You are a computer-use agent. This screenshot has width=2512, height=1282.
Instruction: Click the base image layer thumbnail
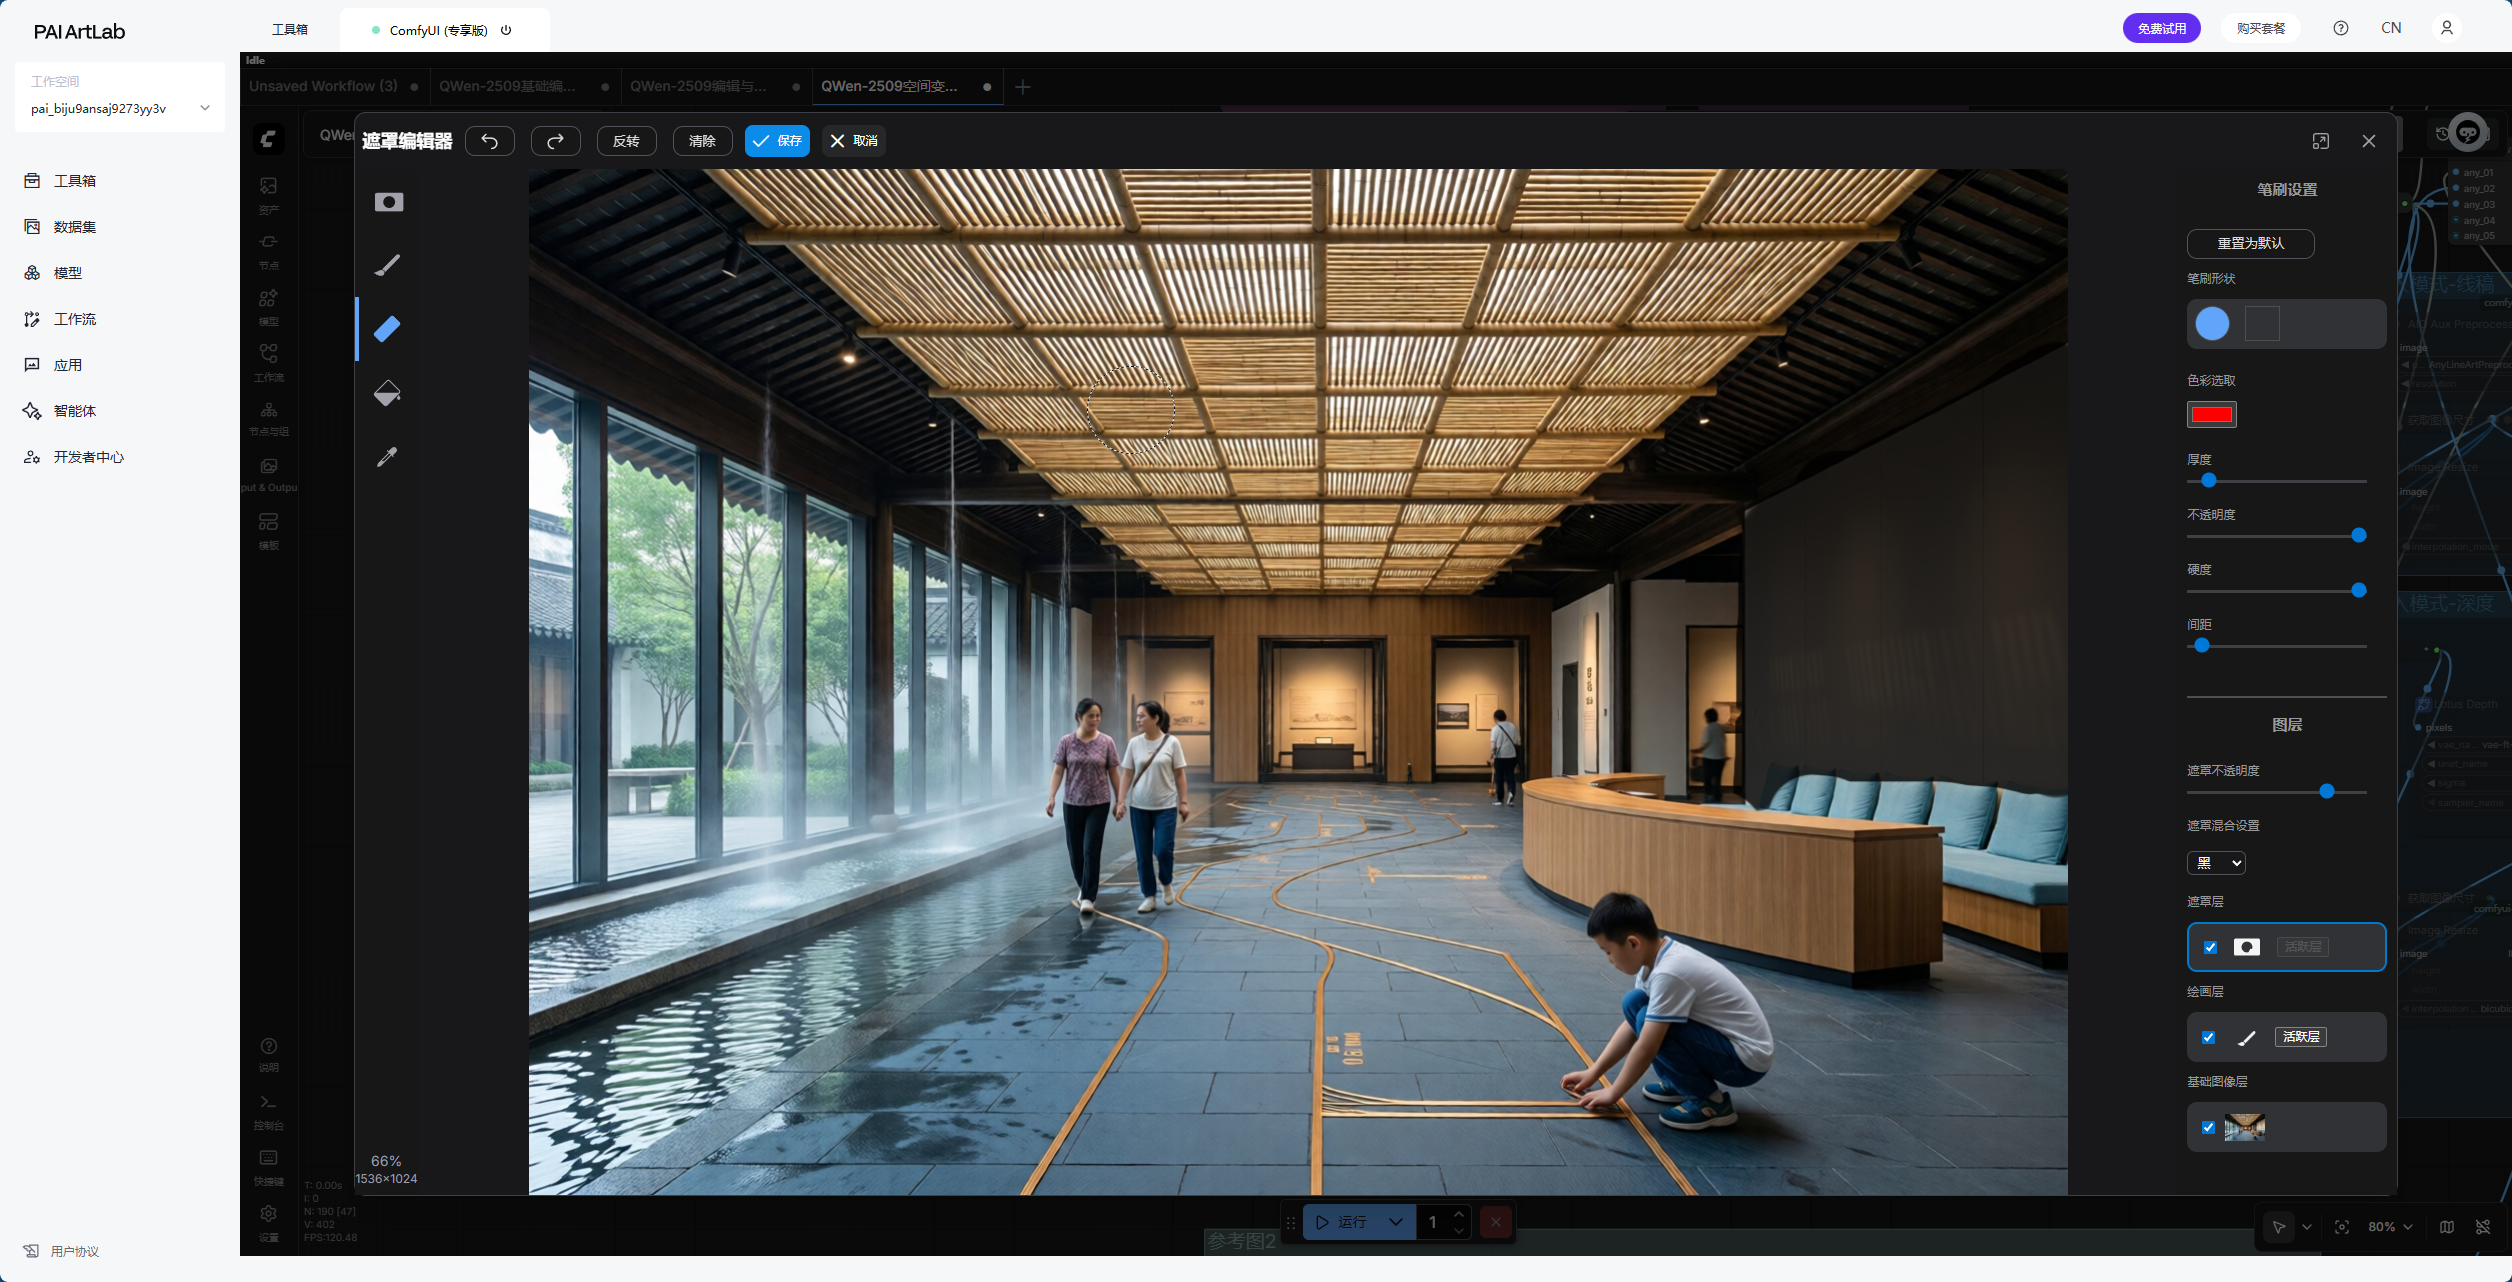coord(2245,1127)
